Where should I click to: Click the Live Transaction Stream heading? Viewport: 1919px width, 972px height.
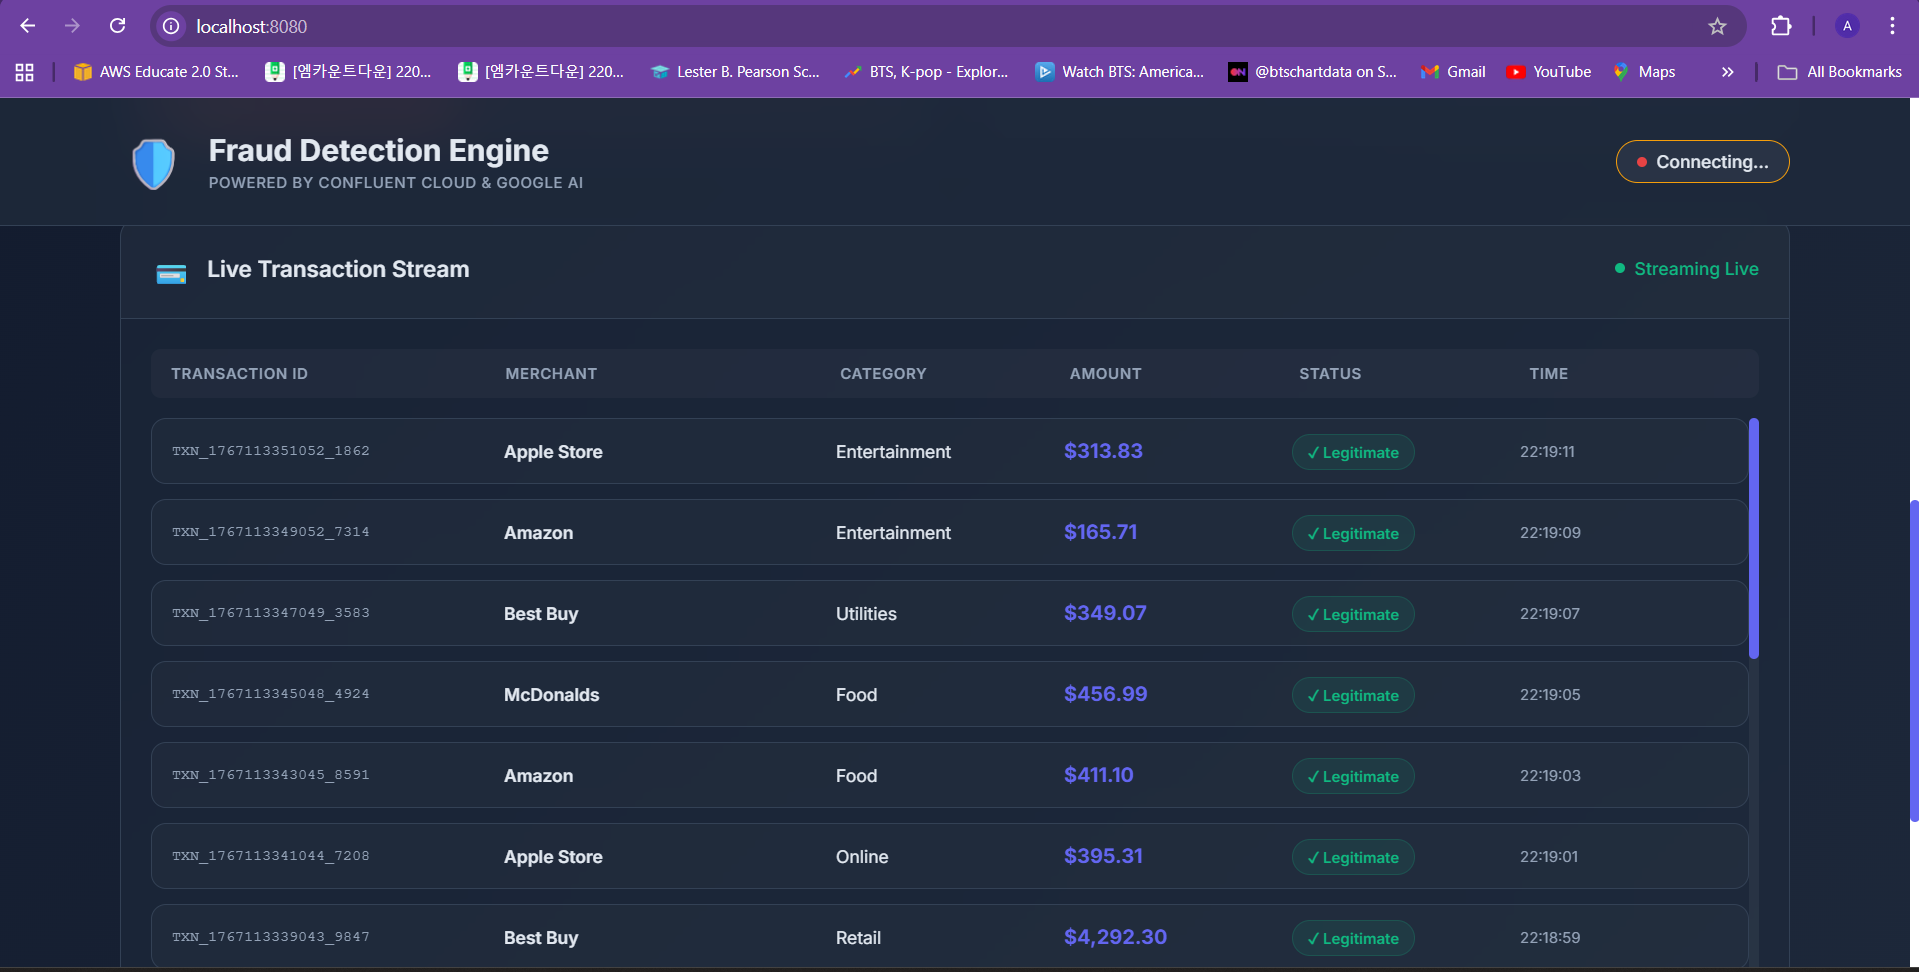tap(338, 269)
